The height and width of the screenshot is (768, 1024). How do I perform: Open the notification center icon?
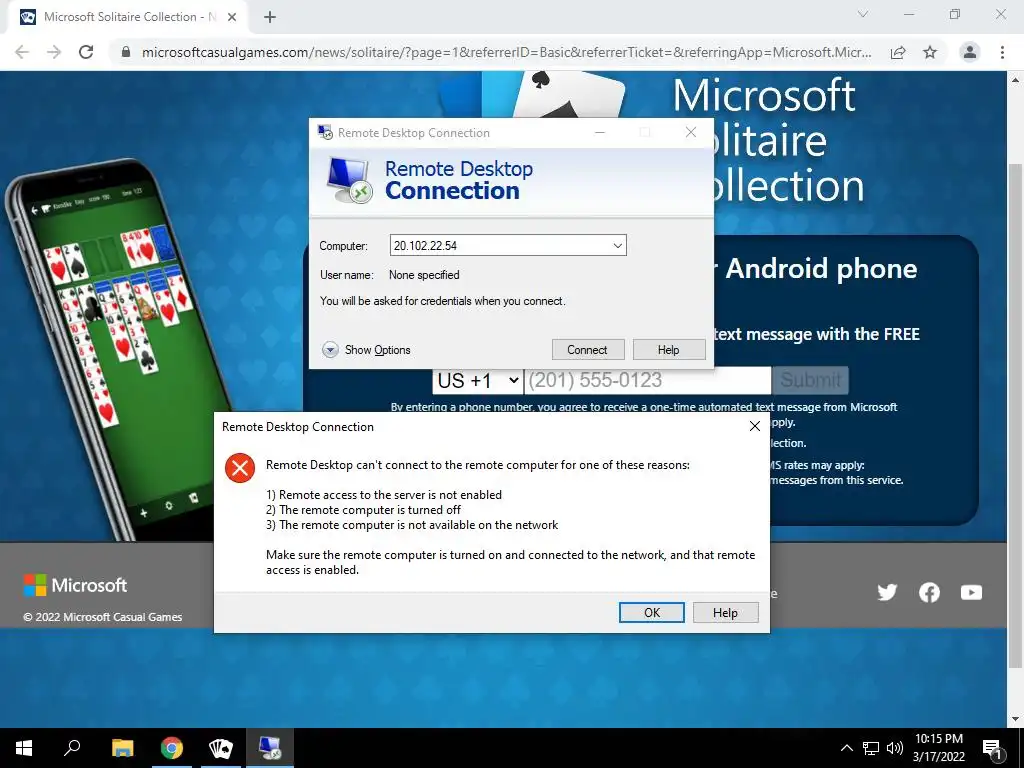993,749
